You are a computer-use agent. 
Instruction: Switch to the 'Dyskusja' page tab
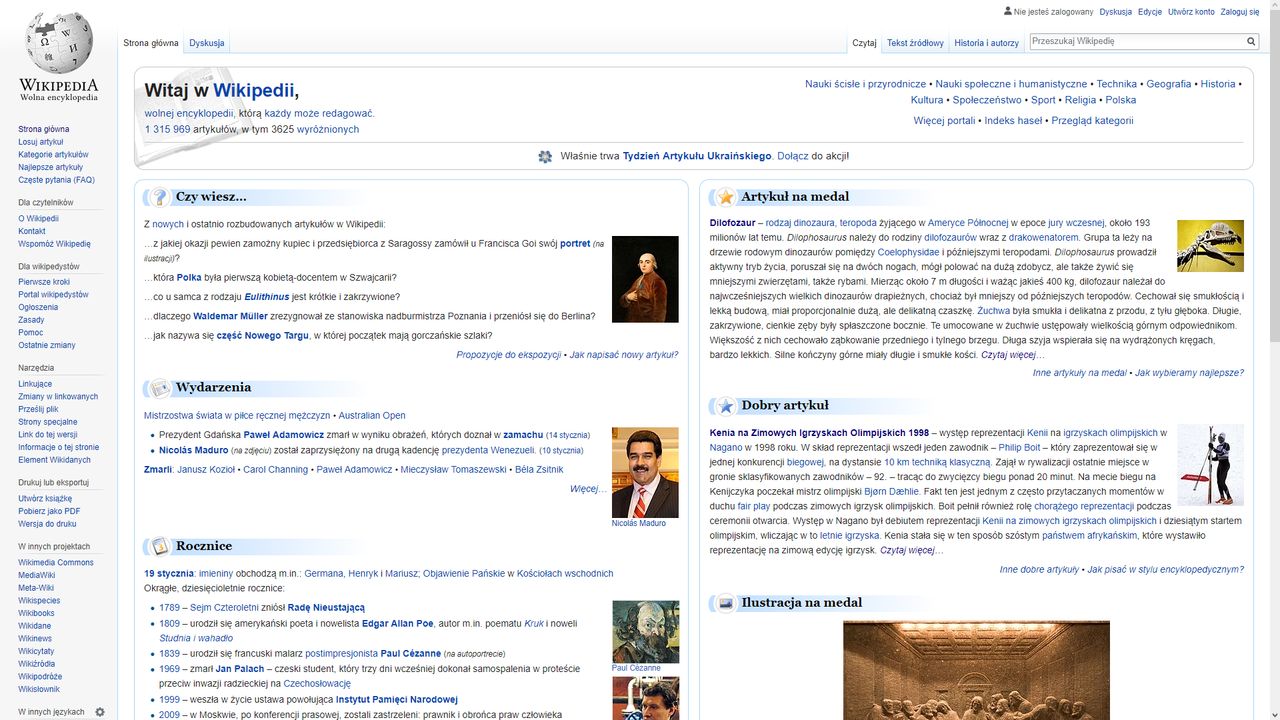(x=207, y=43)
